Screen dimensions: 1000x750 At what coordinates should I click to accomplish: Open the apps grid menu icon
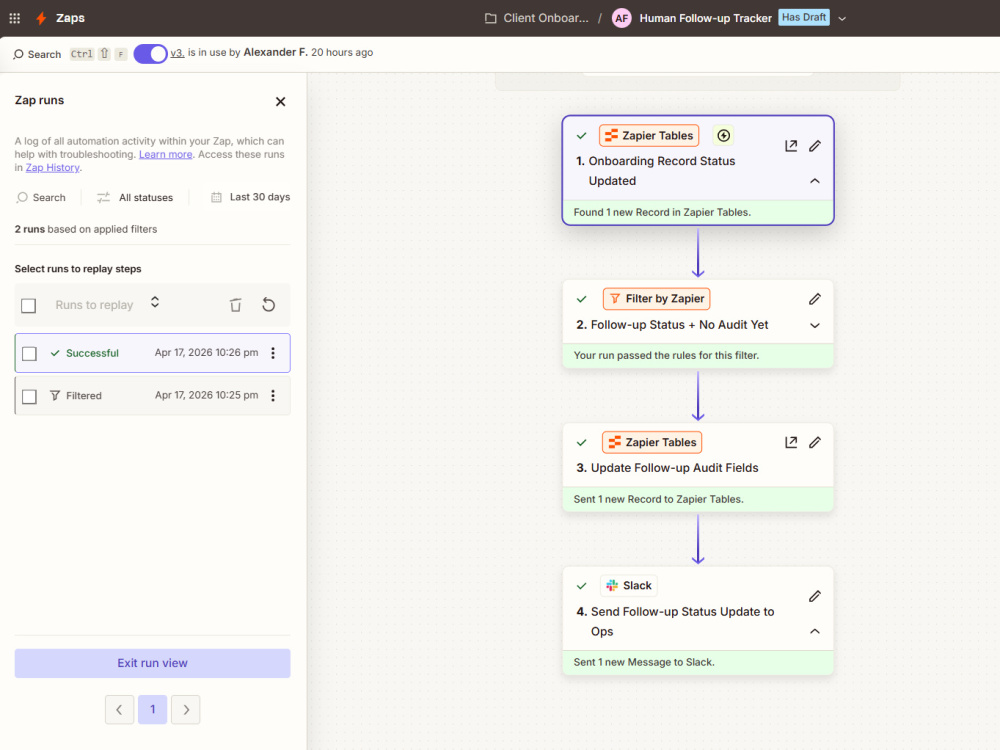tap(15, 18)
